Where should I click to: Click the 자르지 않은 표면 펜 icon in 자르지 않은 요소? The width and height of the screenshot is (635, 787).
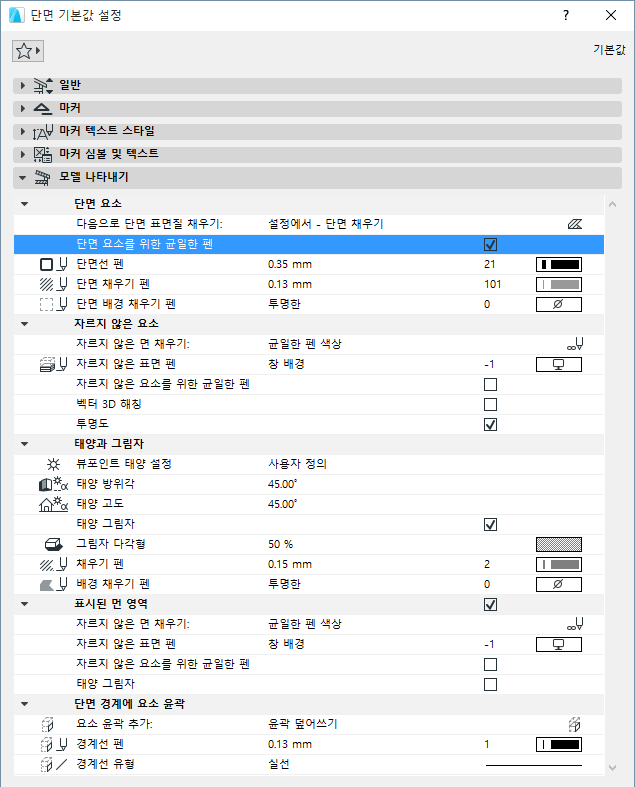point(53,364)
